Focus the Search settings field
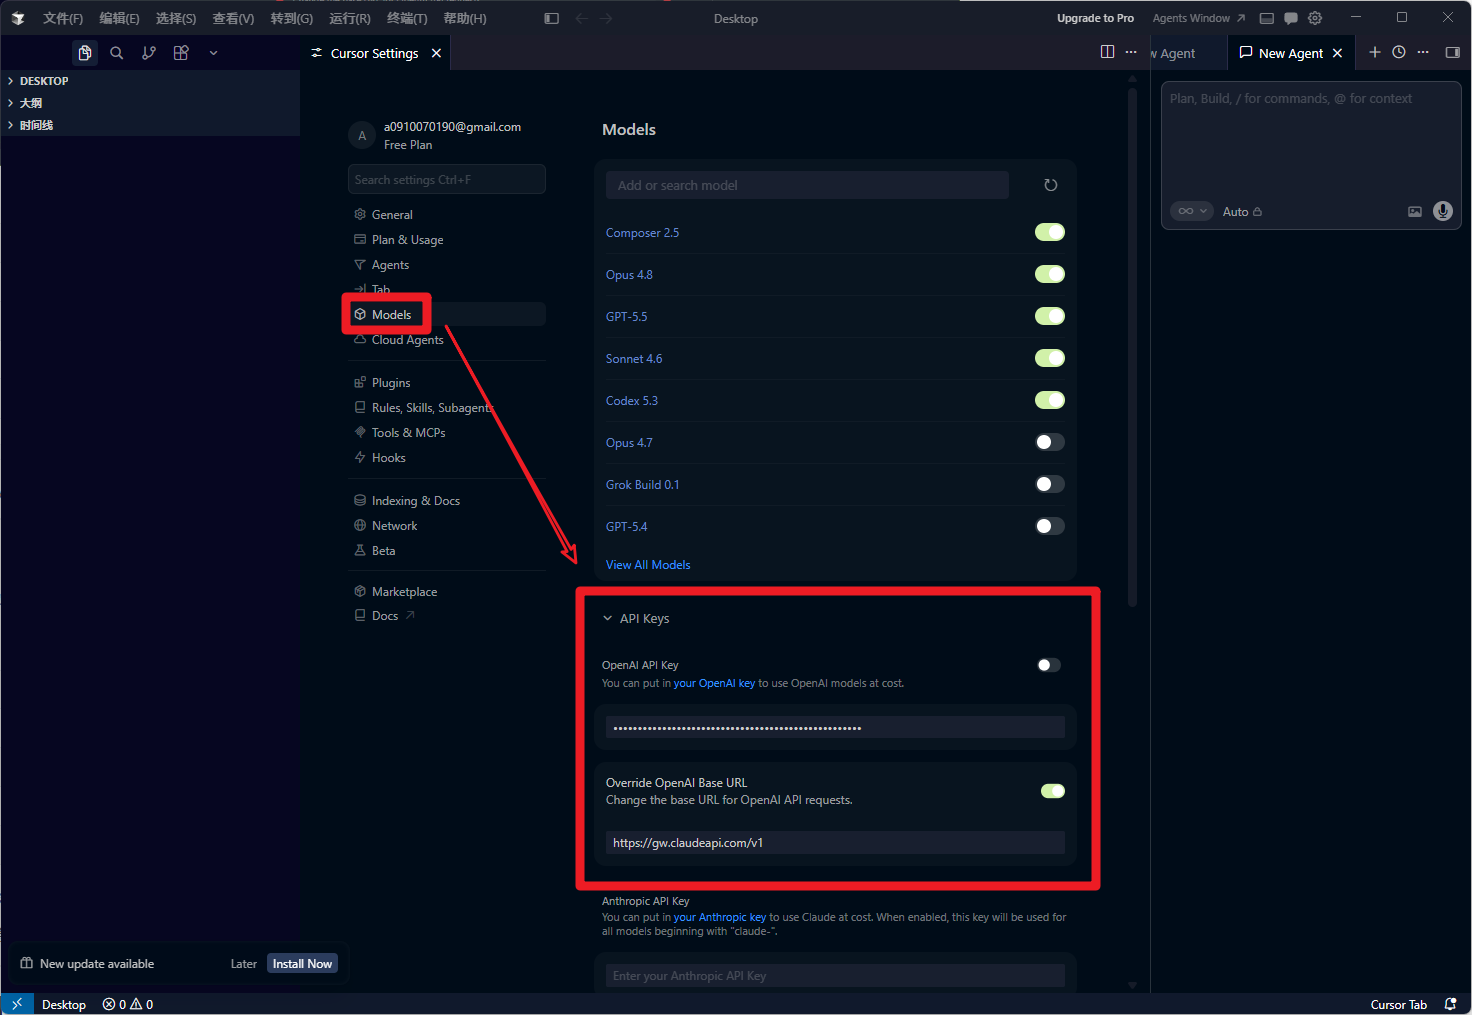Screen dimensions: 1472x1015 (x=447, y=179)
